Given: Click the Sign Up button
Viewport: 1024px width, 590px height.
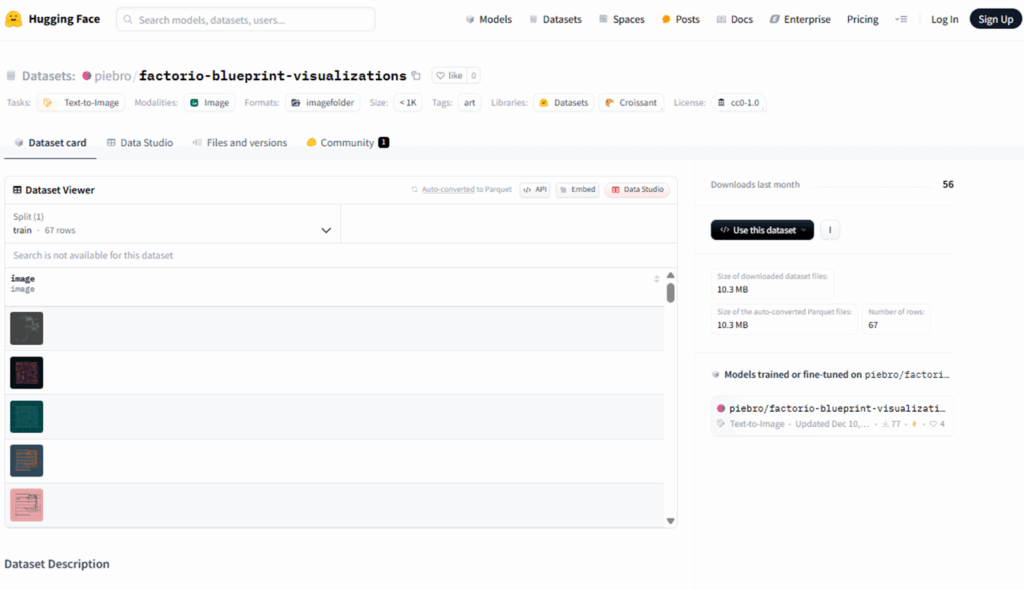Looking at the screenshot, I should (x=995, y=20).
